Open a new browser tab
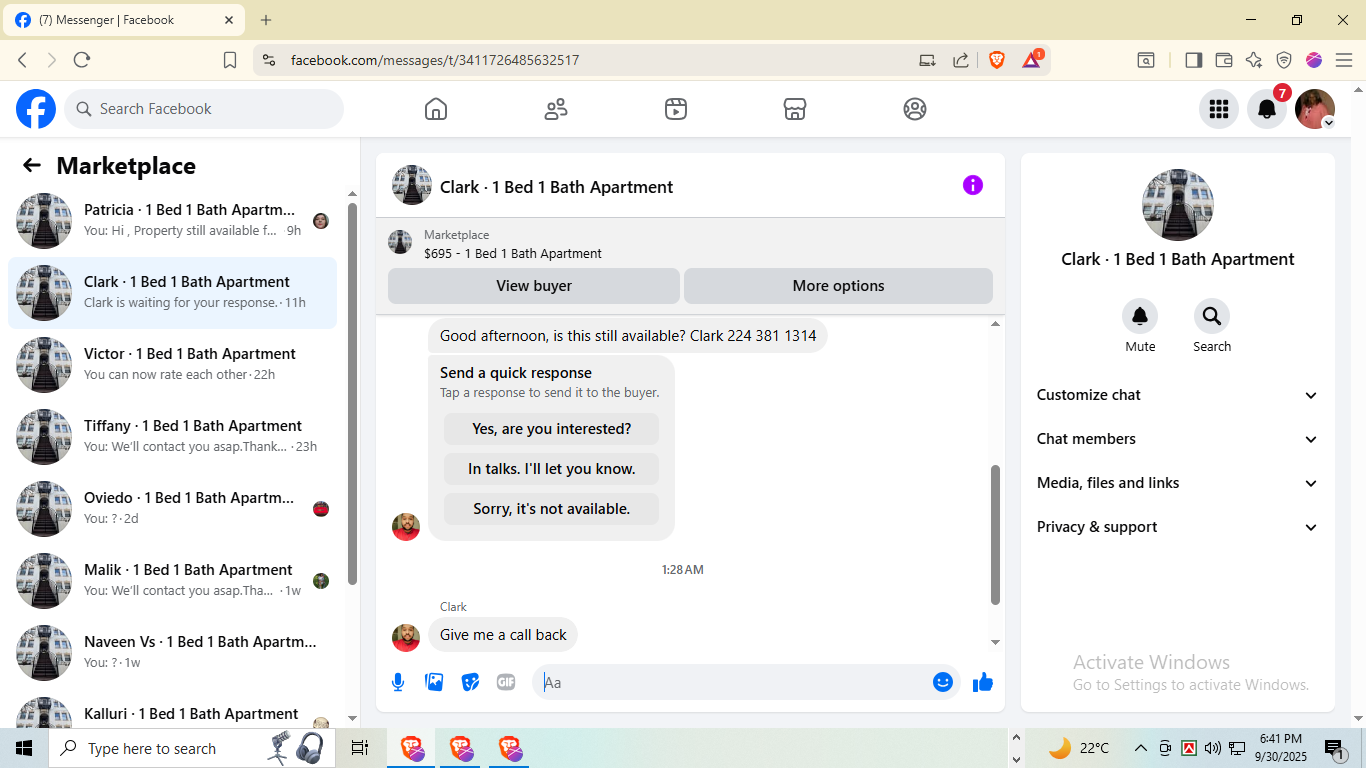This screenshot has height=768, width=1366. coord(266,20)
